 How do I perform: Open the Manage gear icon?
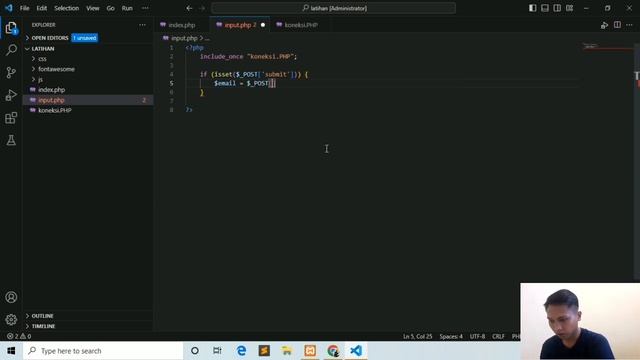pos(11,320)
